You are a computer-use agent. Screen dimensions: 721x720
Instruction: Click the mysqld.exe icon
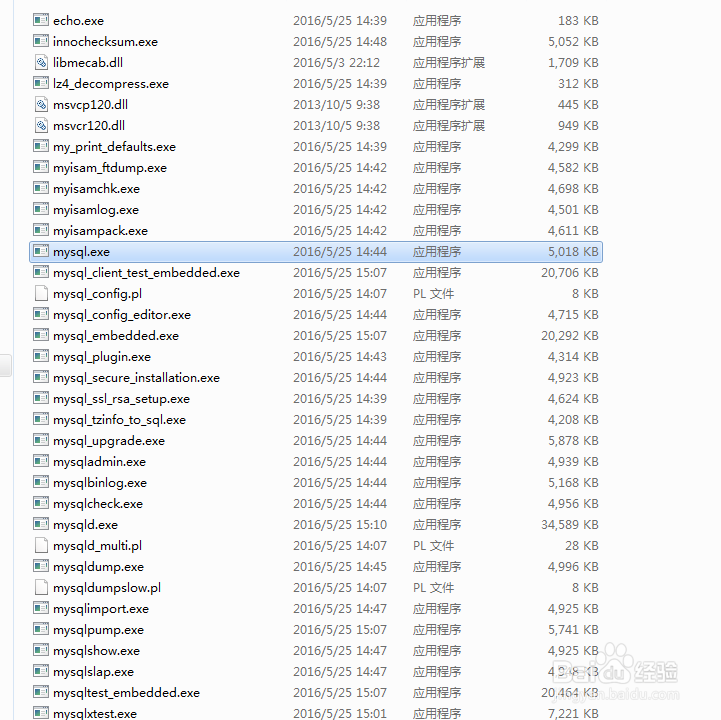point(41,524)
